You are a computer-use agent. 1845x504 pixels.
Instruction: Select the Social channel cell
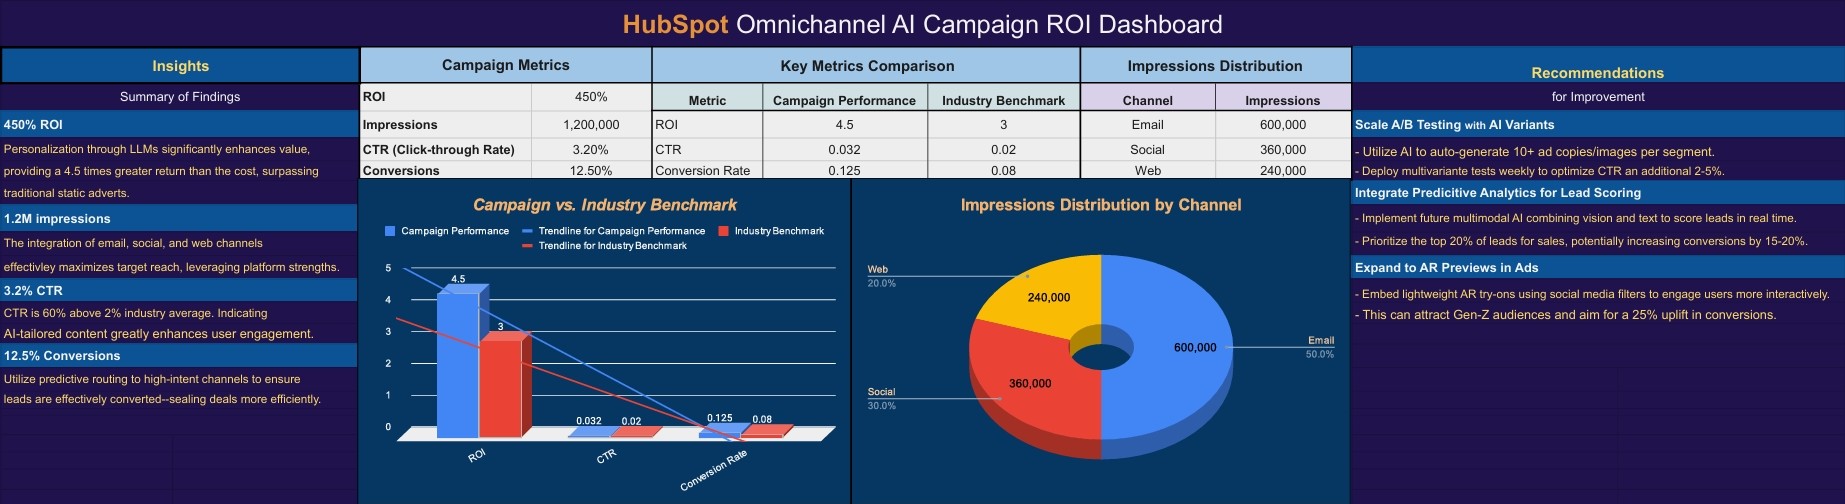tap(1148, 150)
